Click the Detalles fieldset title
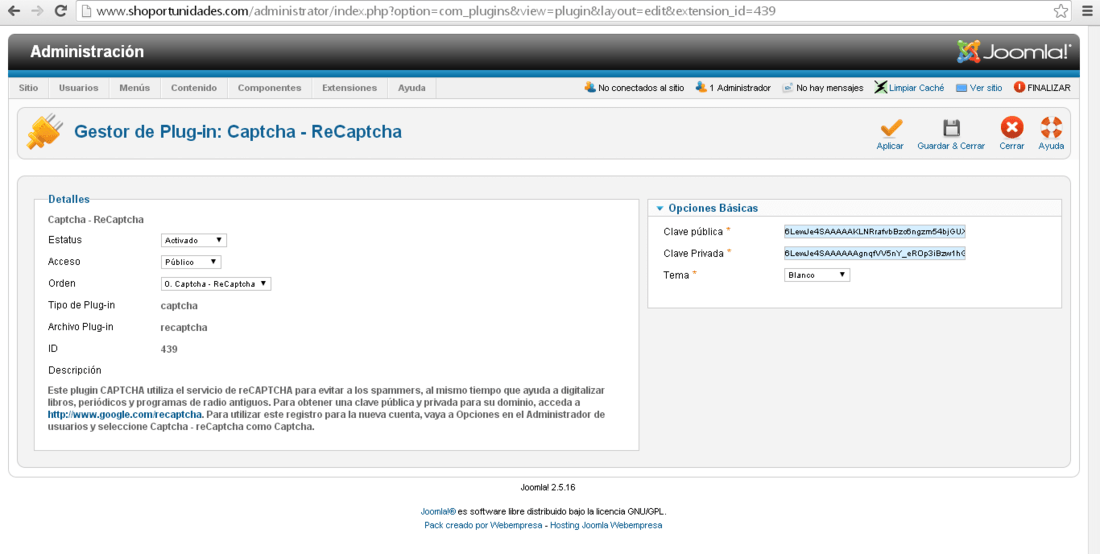The height and width of the screenshot is (554, 1100). coord(69,200)
